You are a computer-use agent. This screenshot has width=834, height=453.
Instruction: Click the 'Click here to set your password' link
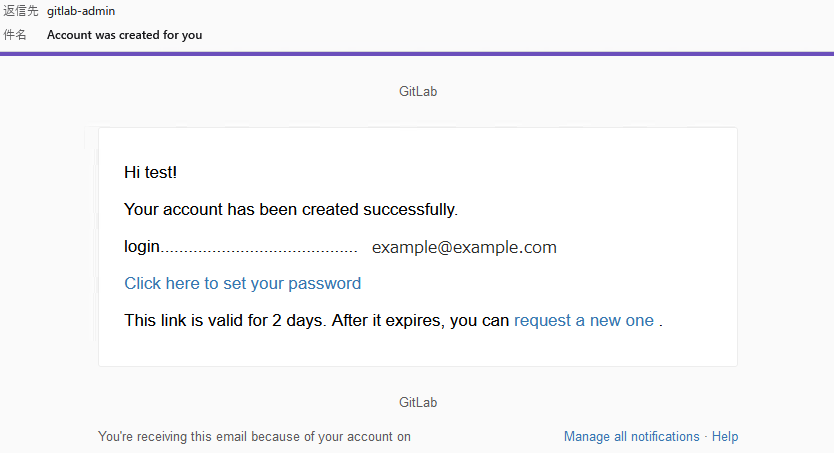pos(243,283)
